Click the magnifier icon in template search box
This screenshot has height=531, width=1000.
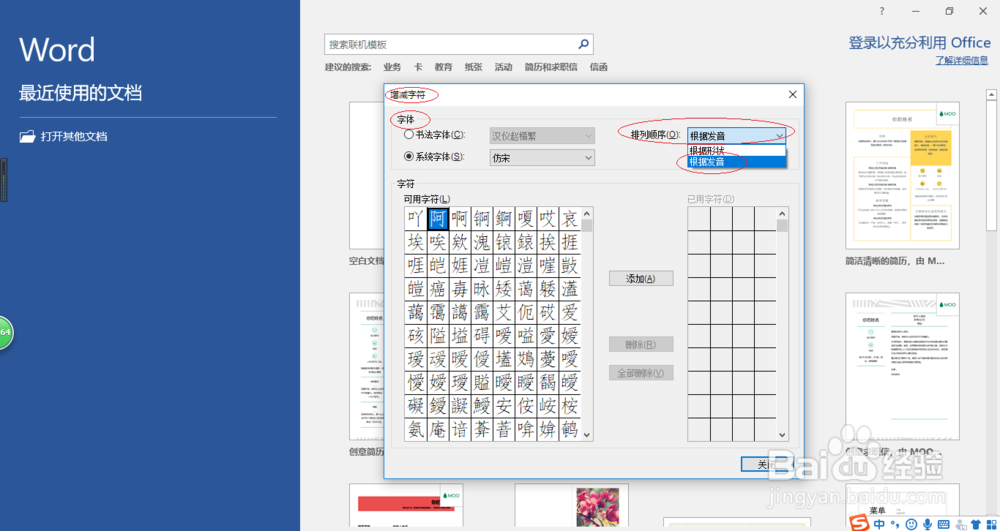(x=583, y=44)
